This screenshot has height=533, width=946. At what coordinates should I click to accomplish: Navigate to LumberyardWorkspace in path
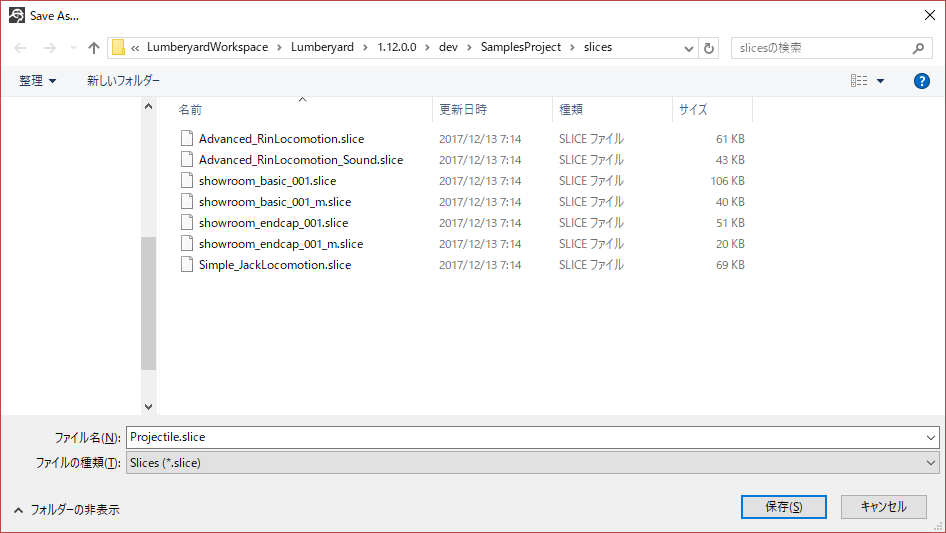(208, 47)
